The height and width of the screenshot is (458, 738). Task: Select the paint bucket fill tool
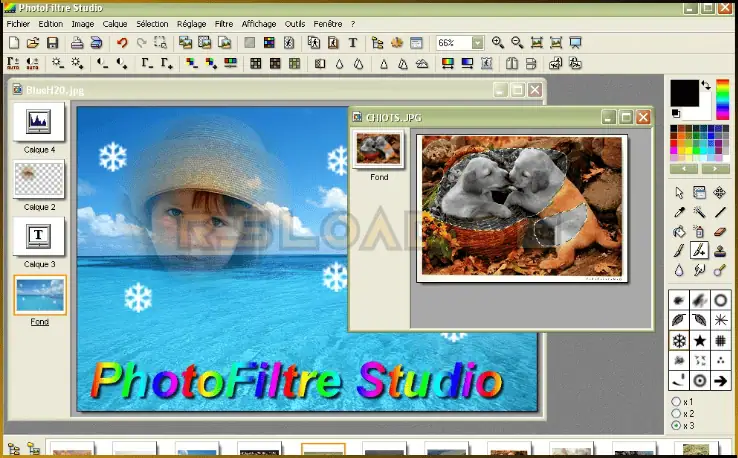coord(679,232)
